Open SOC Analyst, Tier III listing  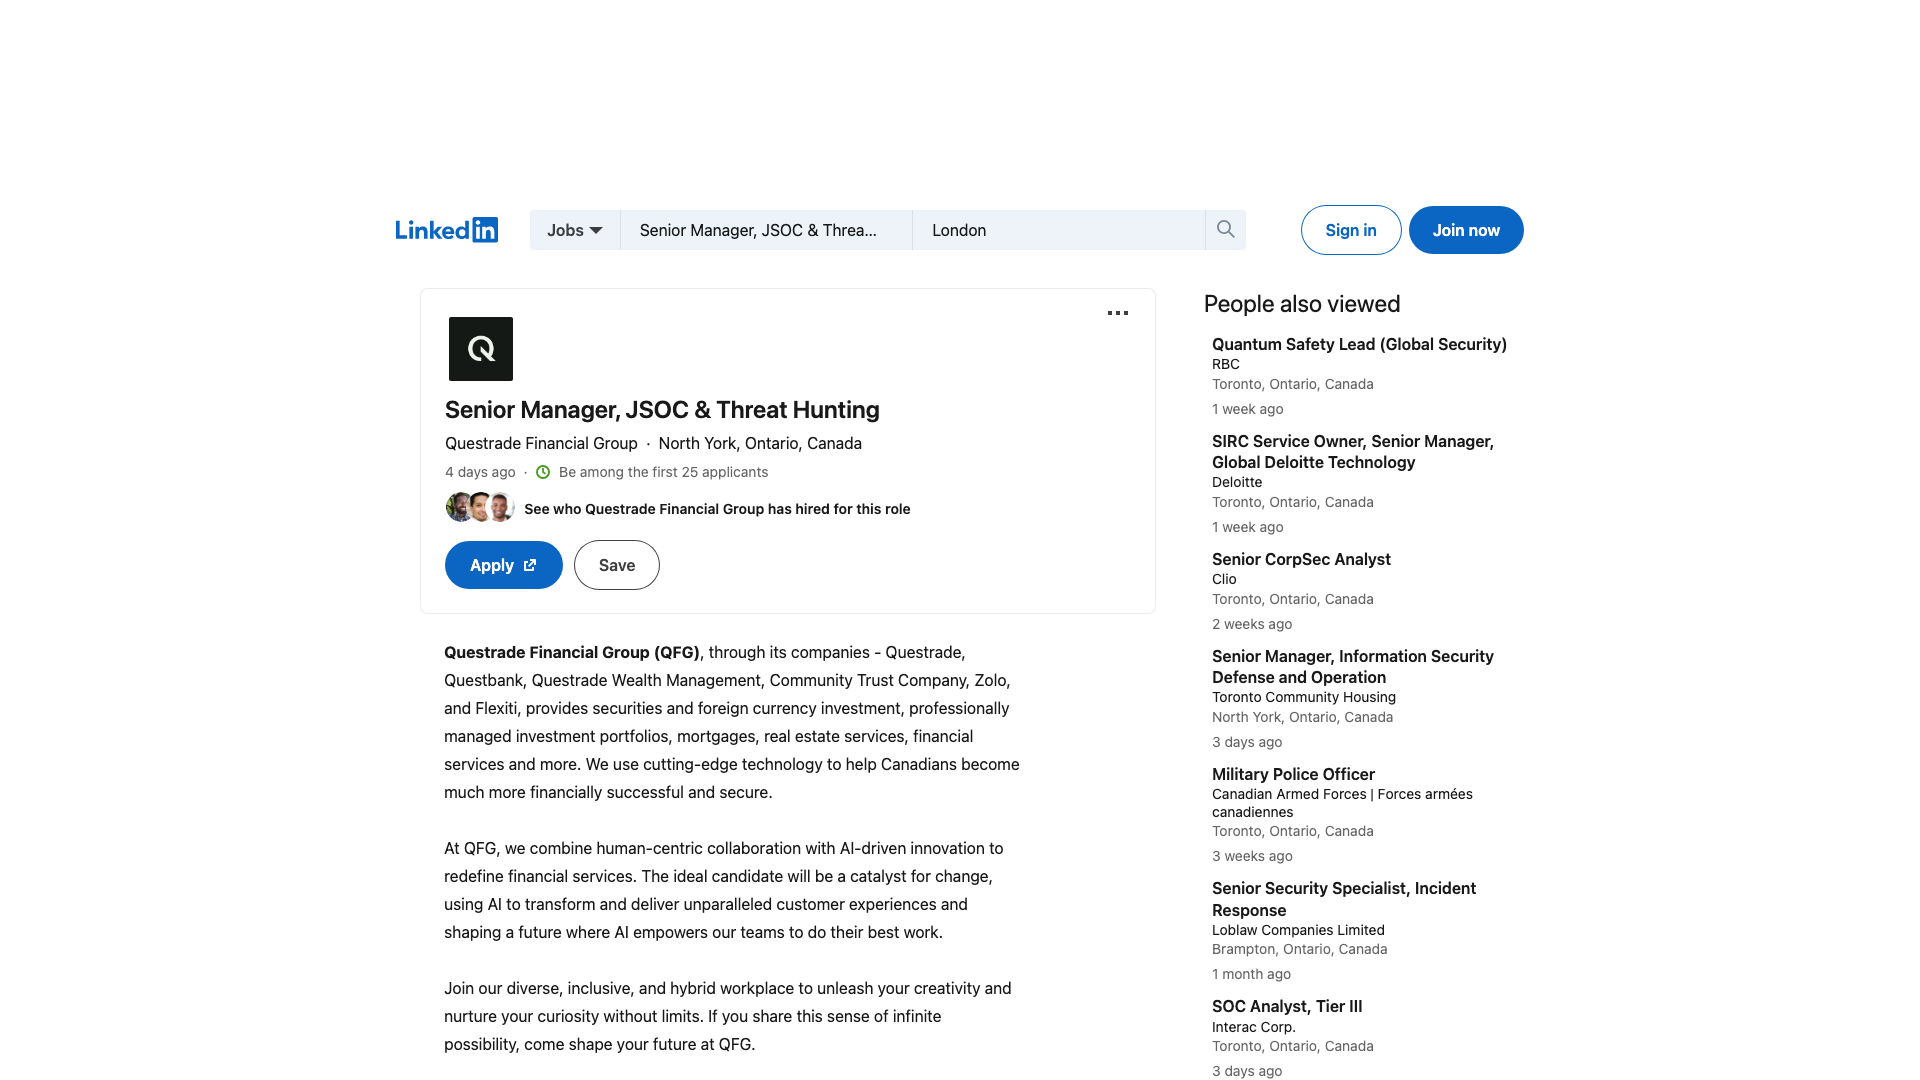pos(1287,1006)
